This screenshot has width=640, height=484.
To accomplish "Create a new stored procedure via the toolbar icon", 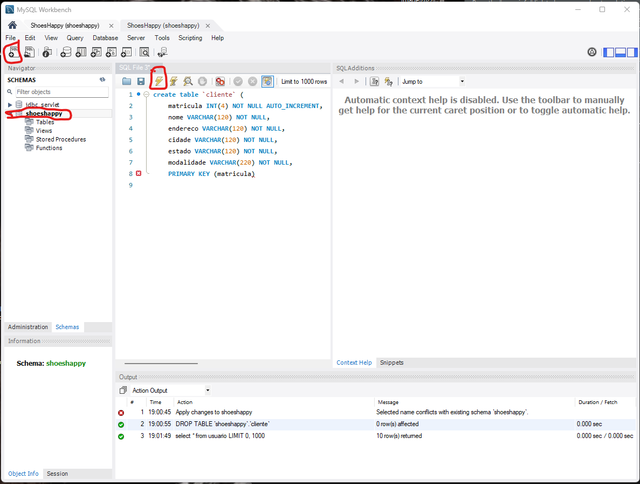I will (111, 52).
